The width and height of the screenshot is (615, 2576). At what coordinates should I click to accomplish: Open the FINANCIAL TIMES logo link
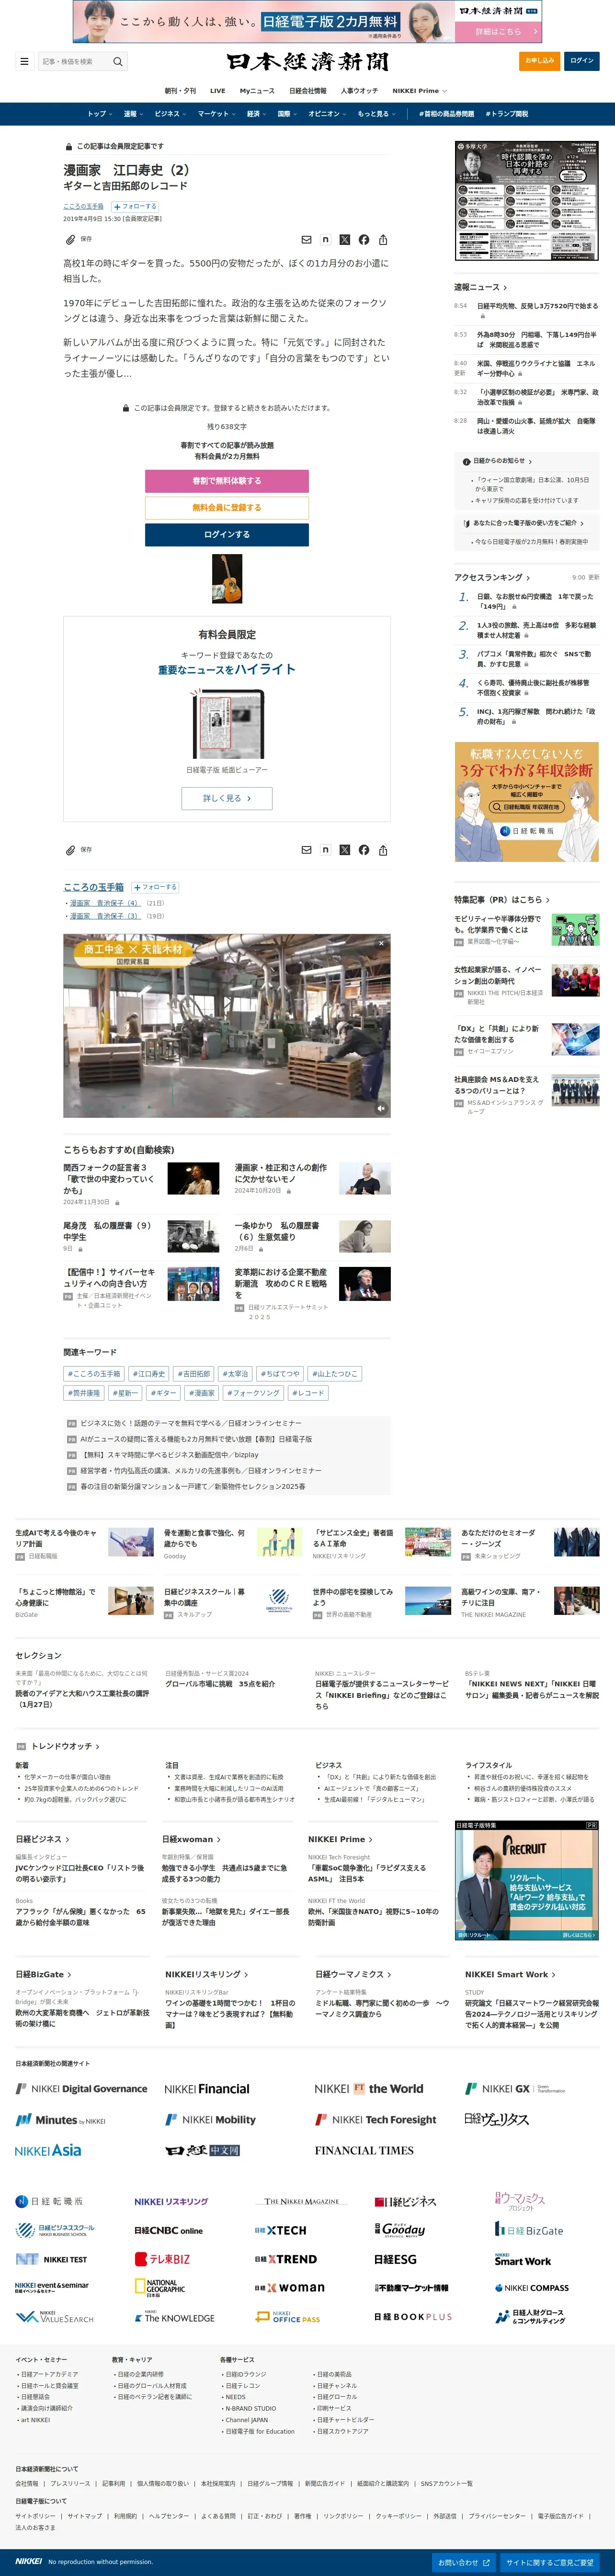364,2150
